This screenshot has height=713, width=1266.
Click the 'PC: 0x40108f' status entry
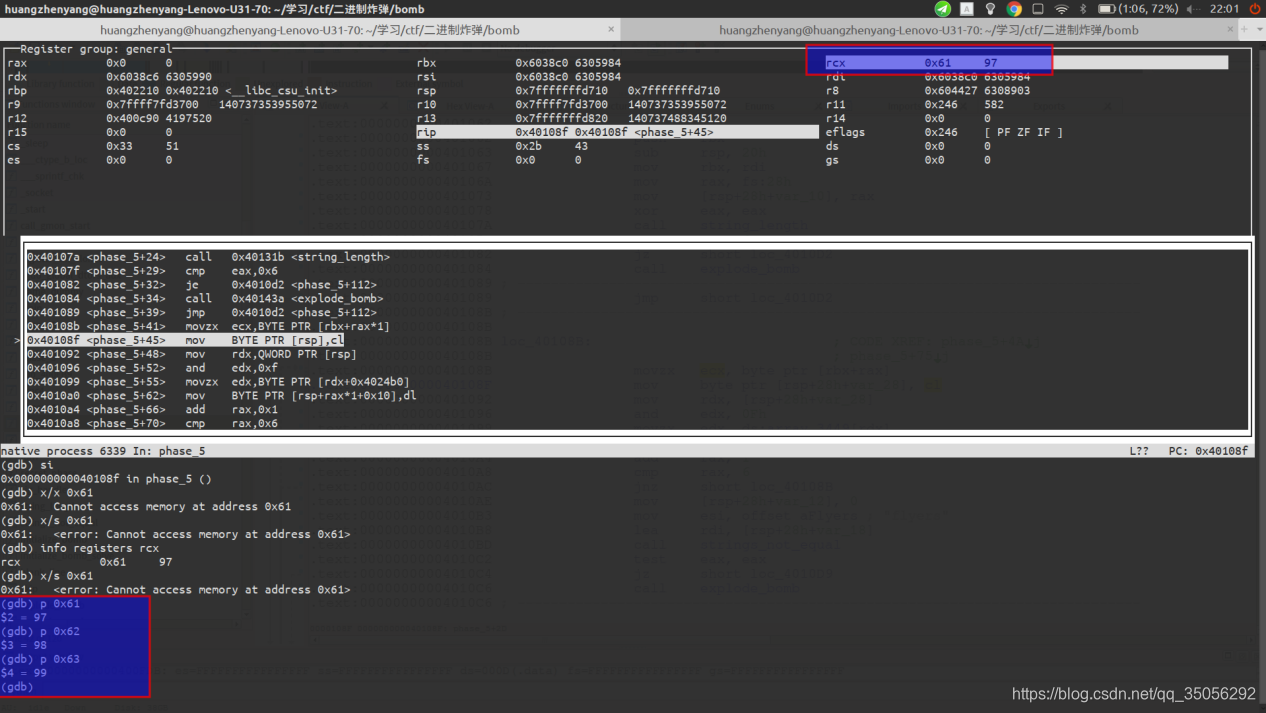tap(1208, 451)
